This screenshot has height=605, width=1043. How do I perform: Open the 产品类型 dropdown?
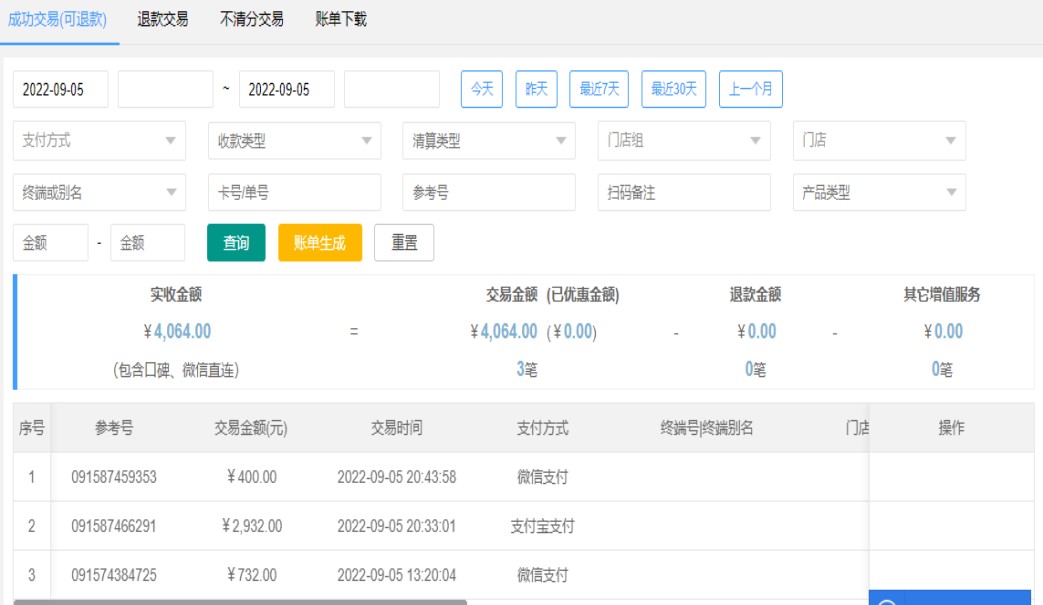[950, 193]
